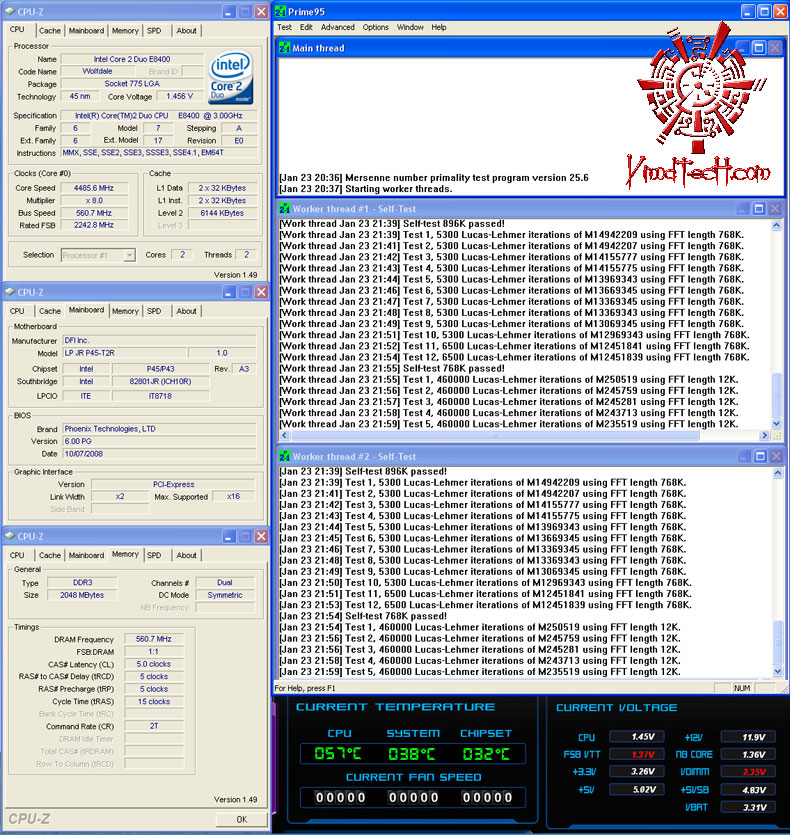The height and width of the screenshot is (835, 790).
Task: Maximize the Prime95 window
Action: 764,11
